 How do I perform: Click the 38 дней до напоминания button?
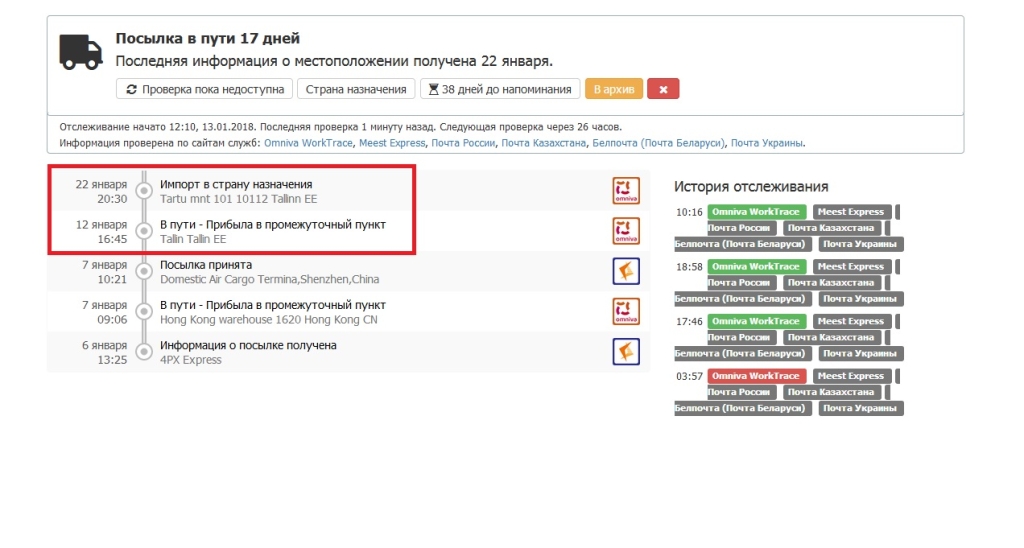(500, 89)
